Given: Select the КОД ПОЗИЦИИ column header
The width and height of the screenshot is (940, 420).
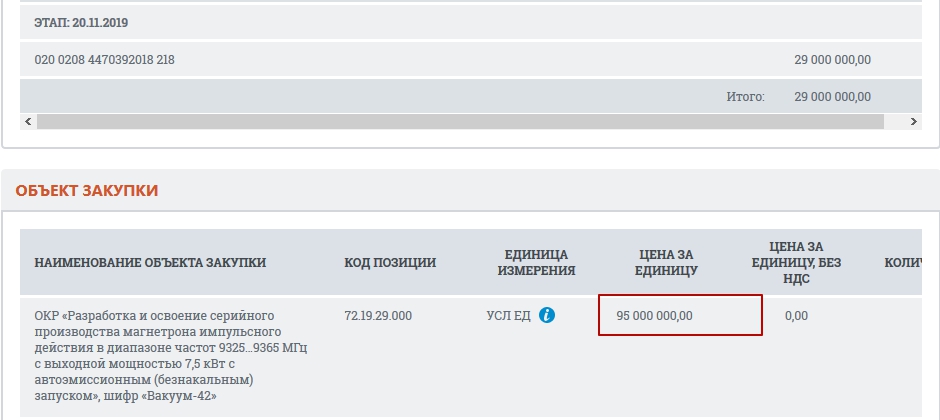Looking at the screenshot, I should (390, 262).
